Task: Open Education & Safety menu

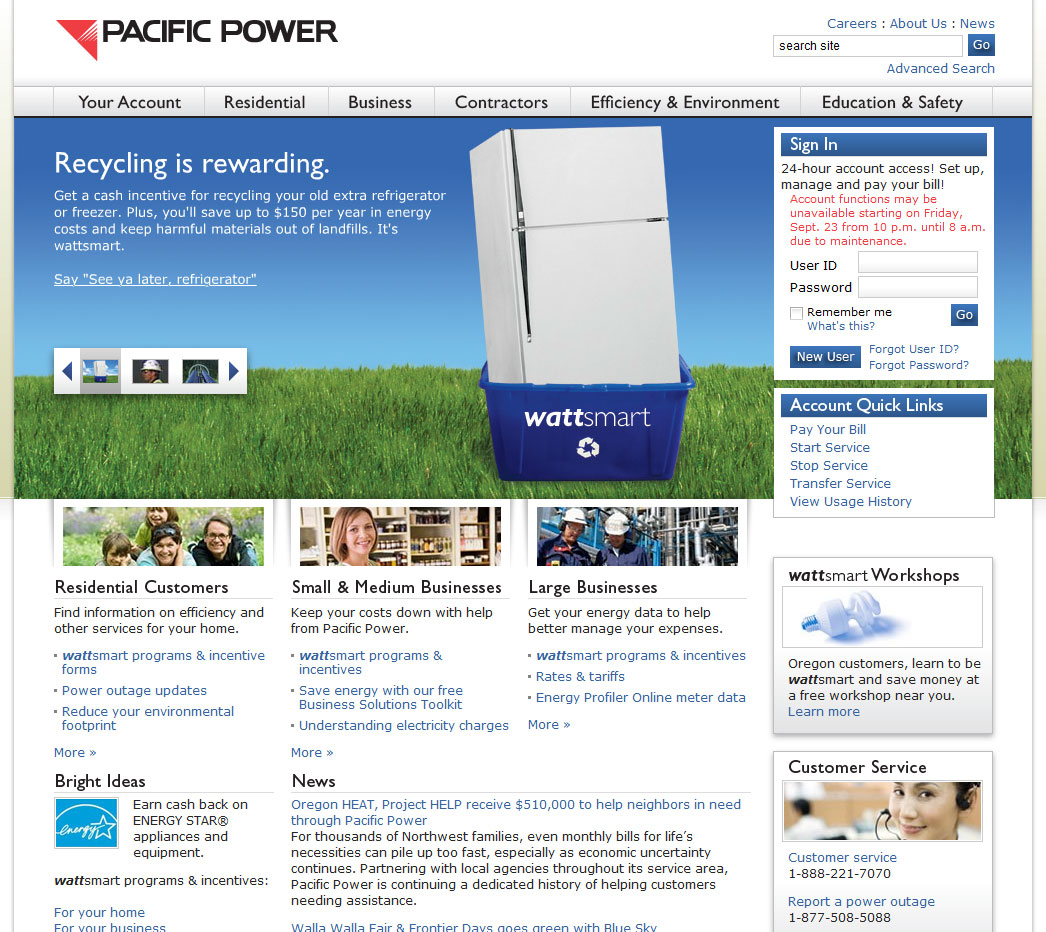Action: (x=892, y=102)
